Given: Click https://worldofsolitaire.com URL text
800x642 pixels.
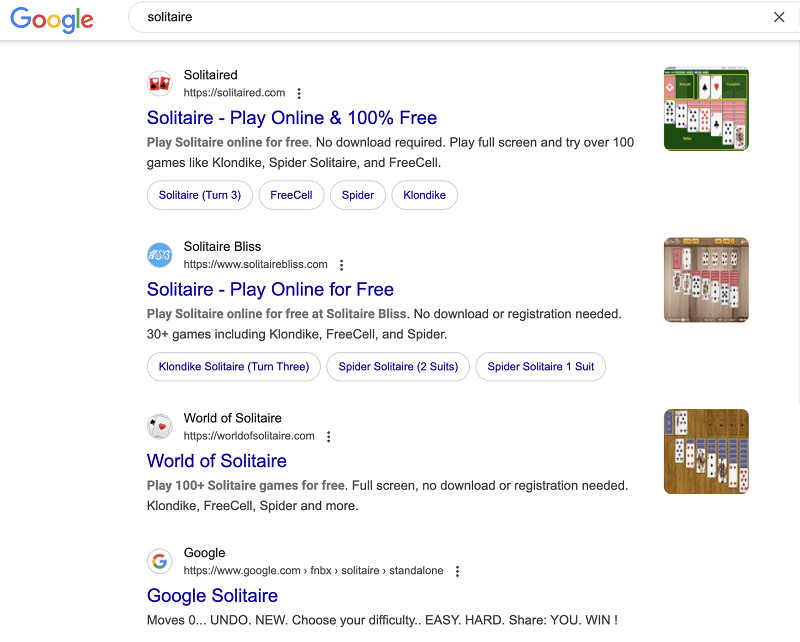Looking at the screenshot, I should click(x=249, y=436).
